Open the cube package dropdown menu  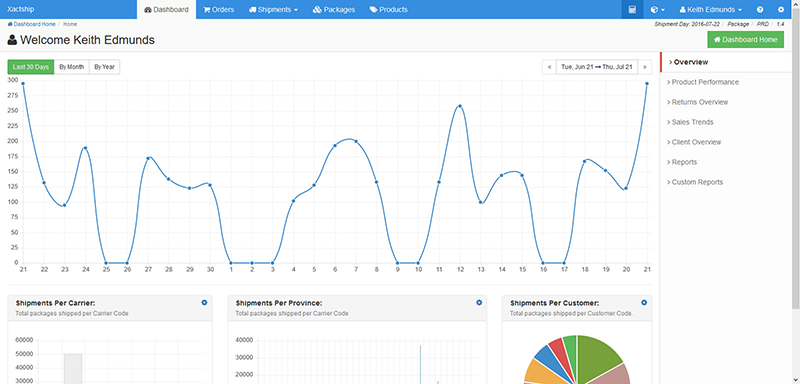click(658, 10)
